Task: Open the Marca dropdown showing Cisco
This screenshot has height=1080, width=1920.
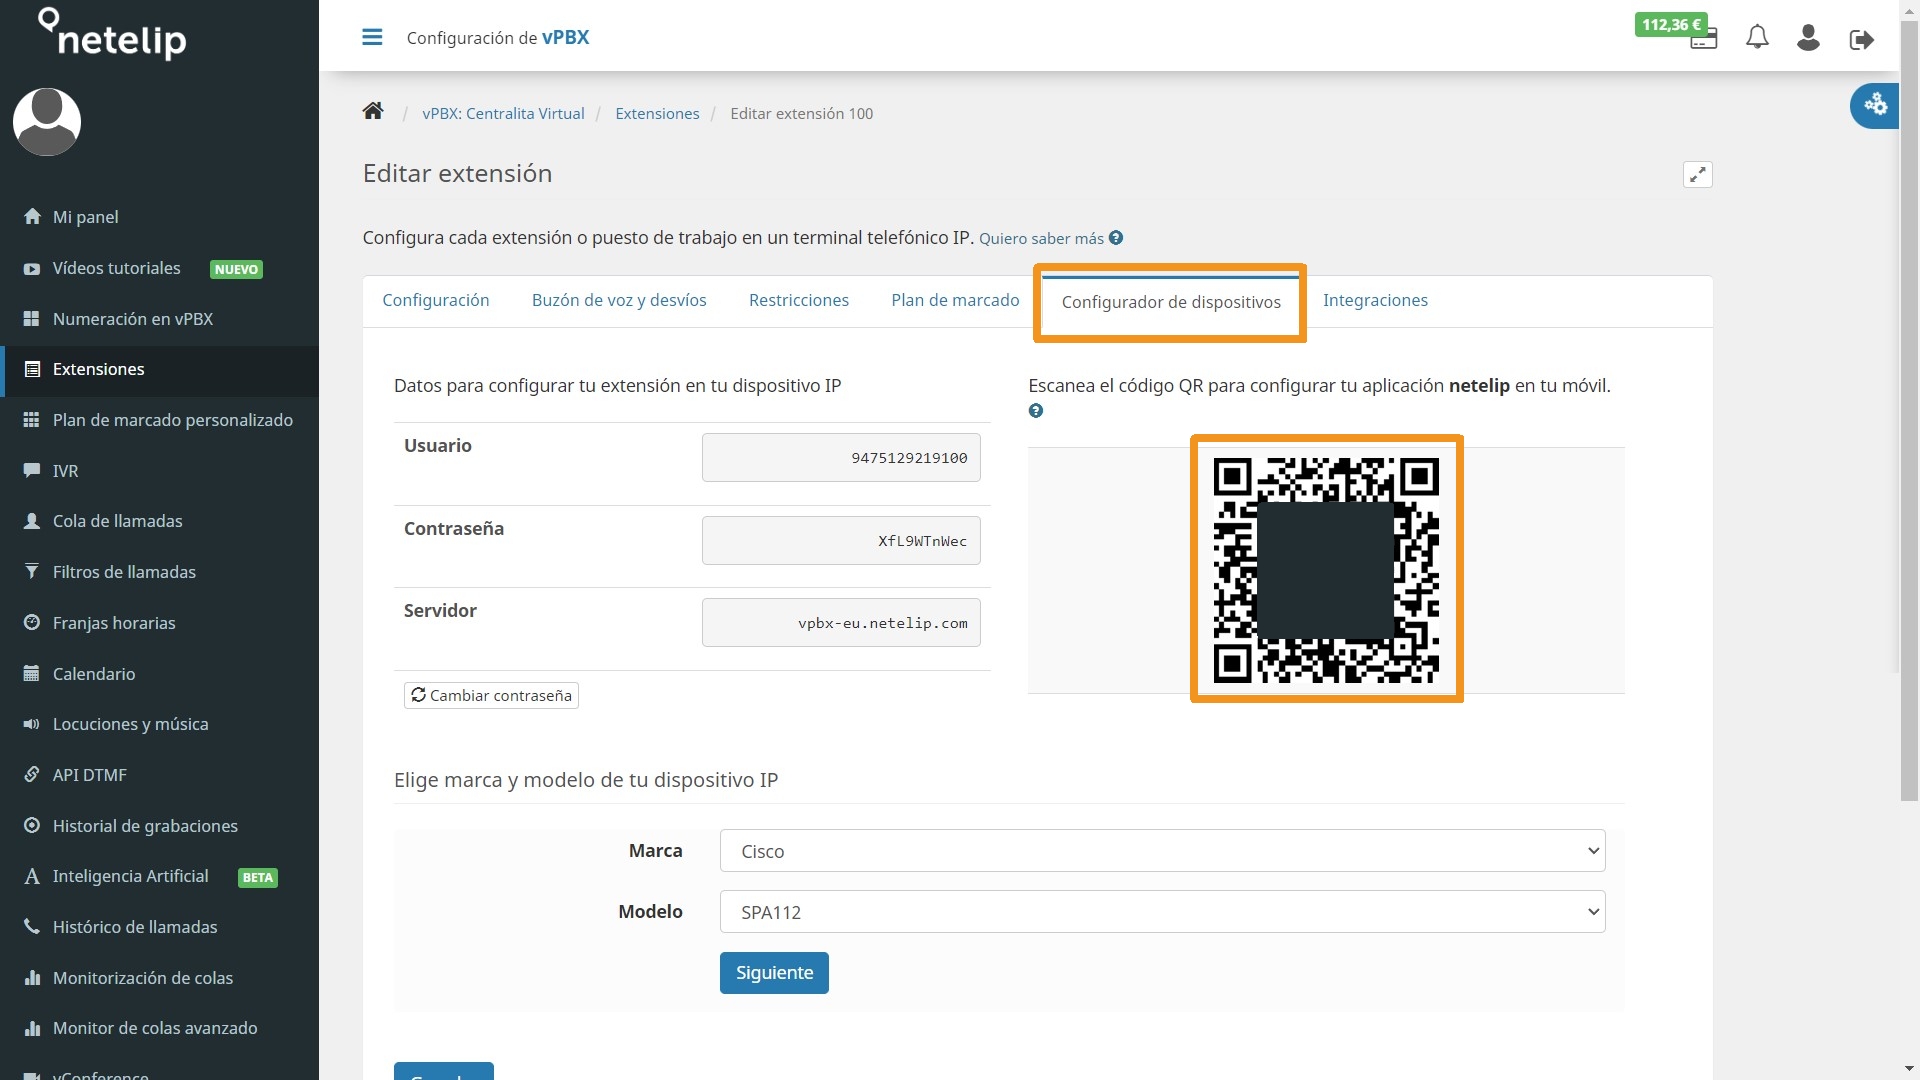Action: 1162,851
